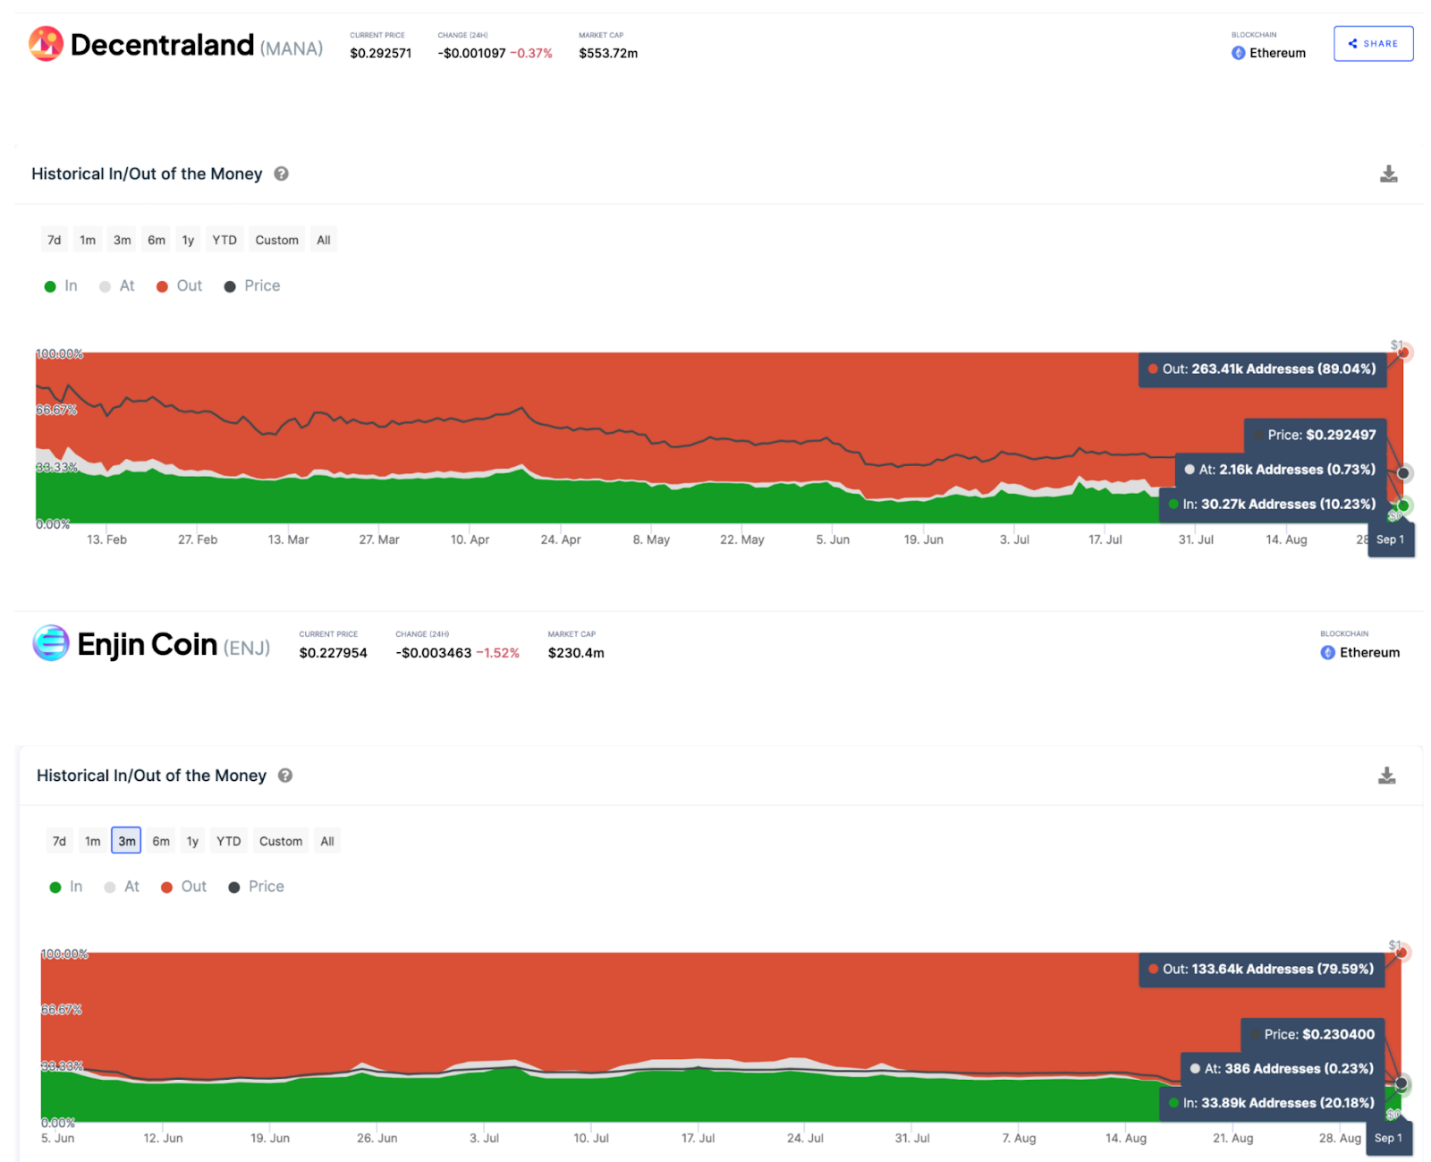Download the Decentraland chart data
This screenshot has width=1431, height=1162.
[1388, 174]
